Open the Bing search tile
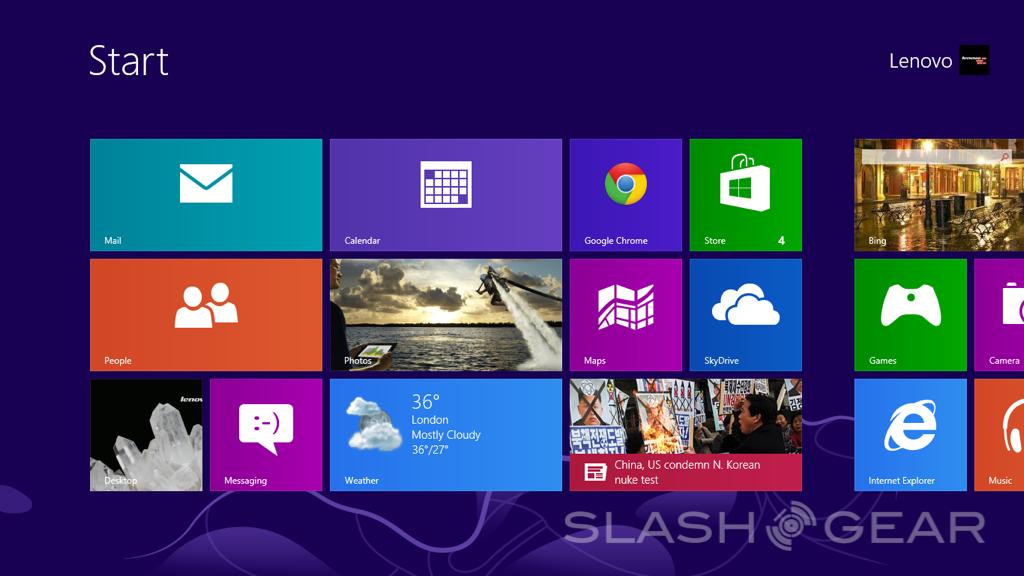Image resolution: width=1024 pixels, height=576 pixels. [938, 195]
